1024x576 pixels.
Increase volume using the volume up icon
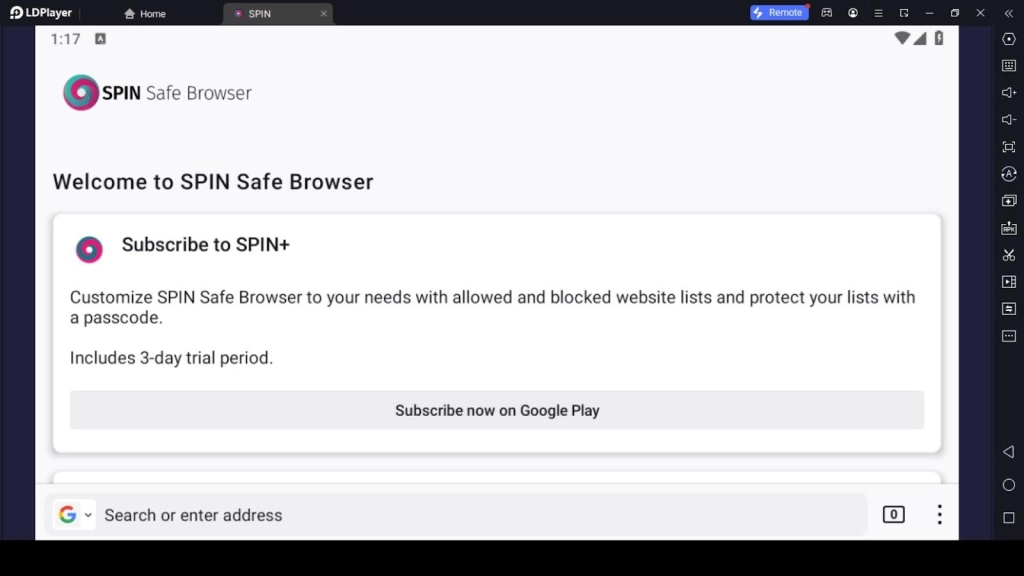[x=1008, y=93]
